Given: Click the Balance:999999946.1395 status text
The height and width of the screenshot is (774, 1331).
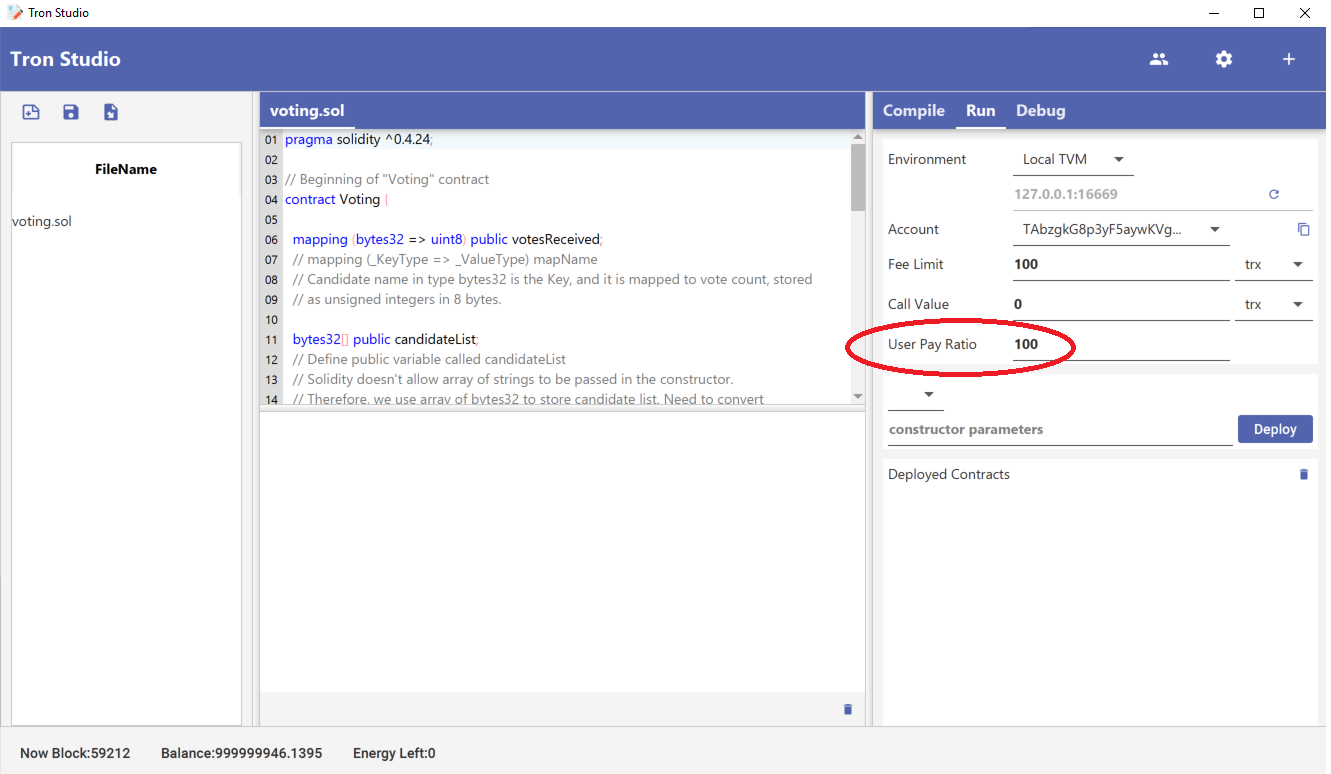Looking at the screenshot, I should 242,753.
